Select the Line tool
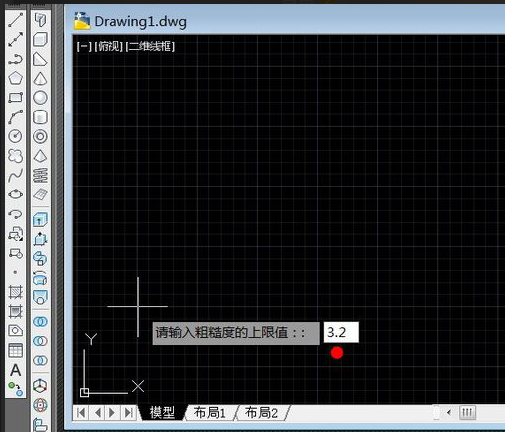Viewport: 505px width, 432px height. [x=15, y=20]
